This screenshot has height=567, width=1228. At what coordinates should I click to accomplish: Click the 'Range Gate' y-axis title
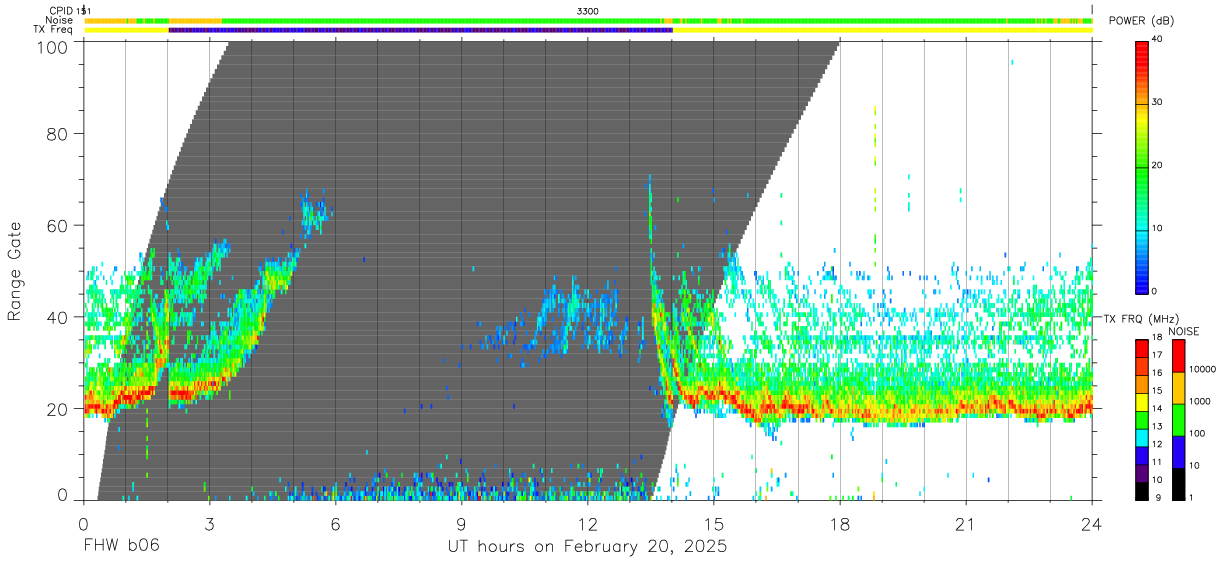coord(15,271)
